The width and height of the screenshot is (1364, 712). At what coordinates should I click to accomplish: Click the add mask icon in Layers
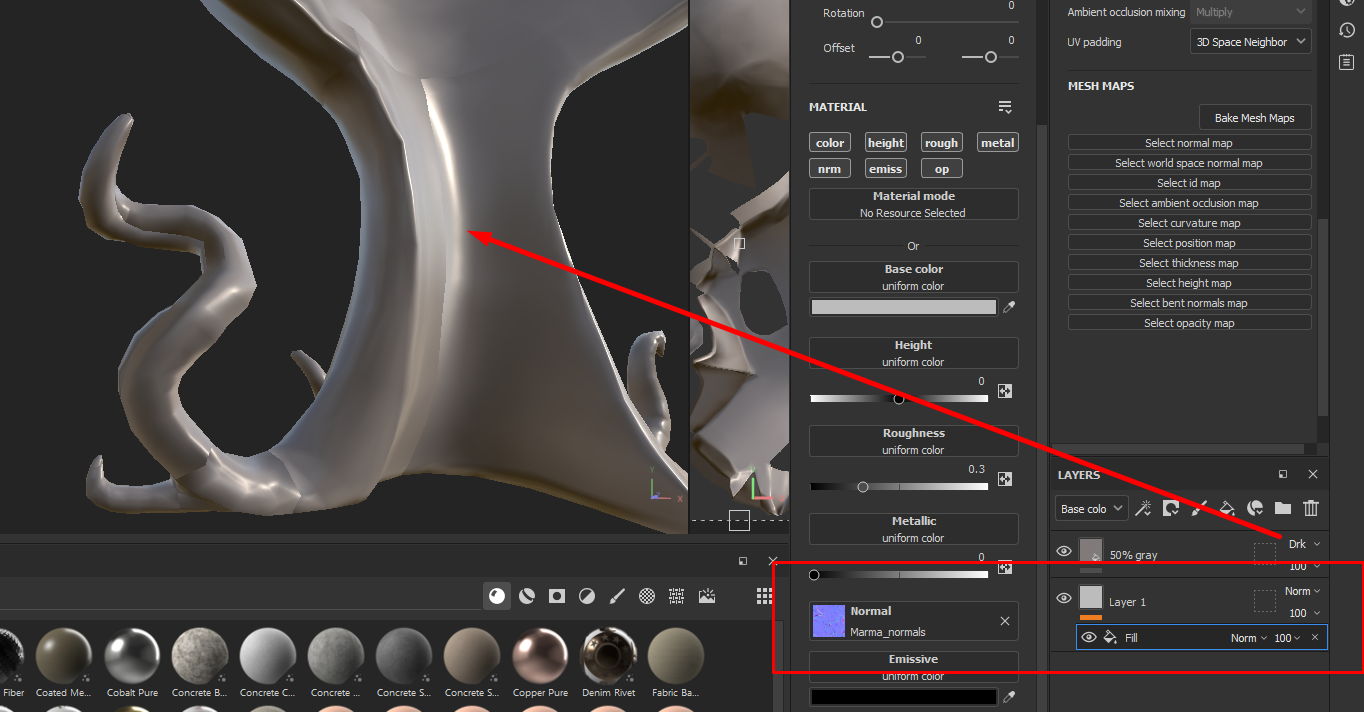1171,508
